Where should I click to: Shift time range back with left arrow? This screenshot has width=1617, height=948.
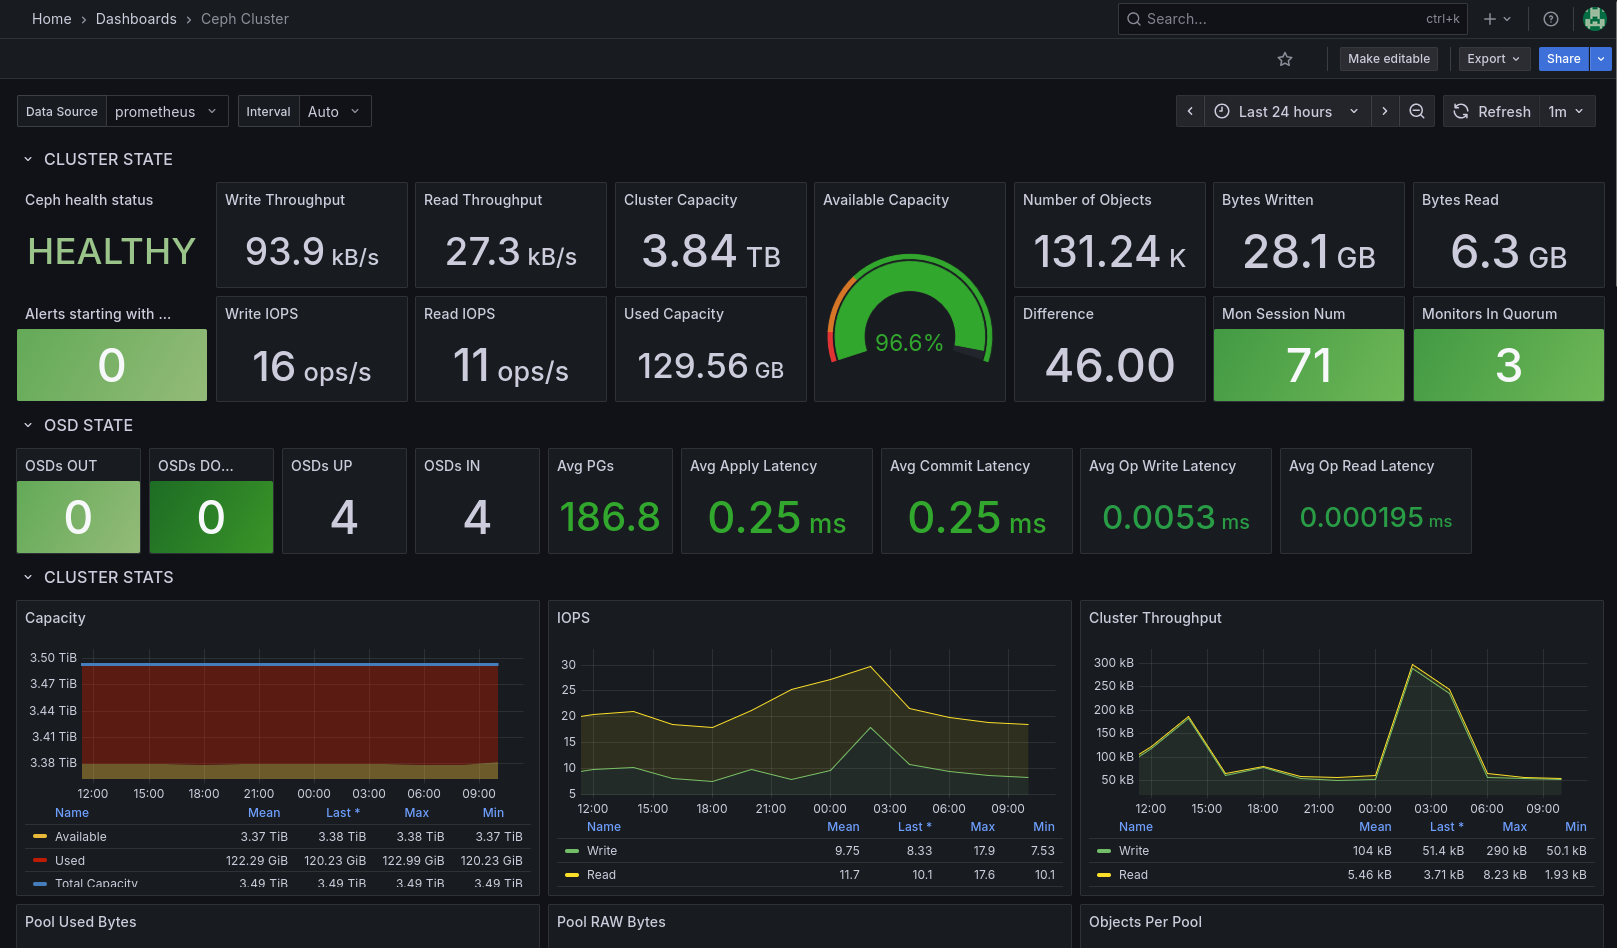click(1190, 111)
